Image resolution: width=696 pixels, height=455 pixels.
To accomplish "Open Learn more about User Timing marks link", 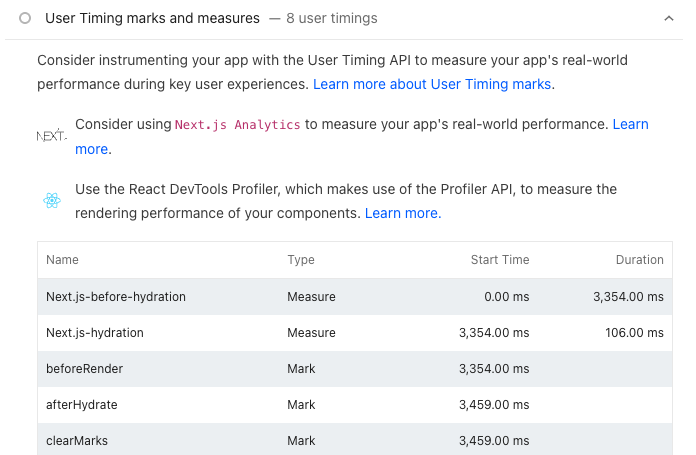I will [432, 84].
